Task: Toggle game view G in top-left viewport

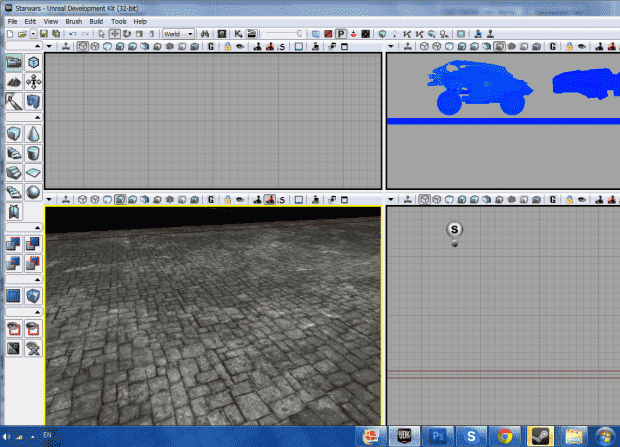Action: point(211,46)
